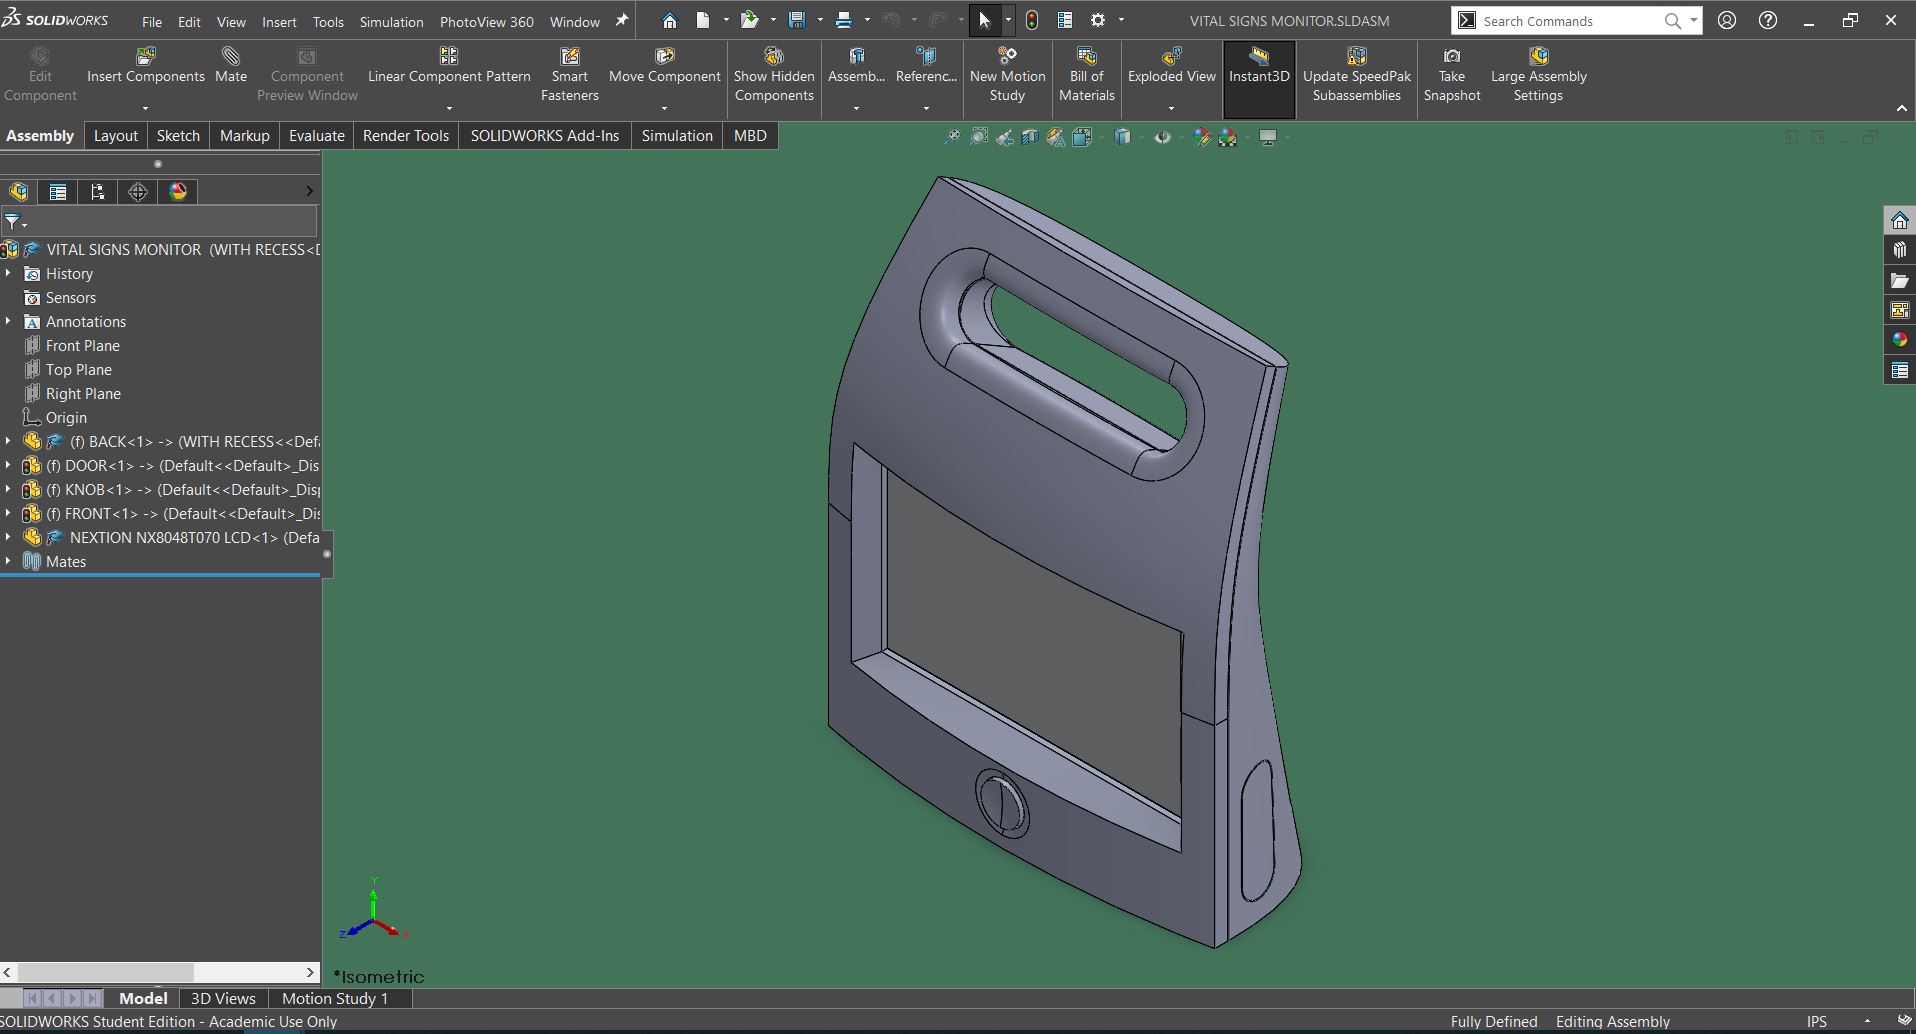The height and width of the screenshot is (1034, 1916).
Task: Click the Motion Study 1 tab
Action: (334, 998)
